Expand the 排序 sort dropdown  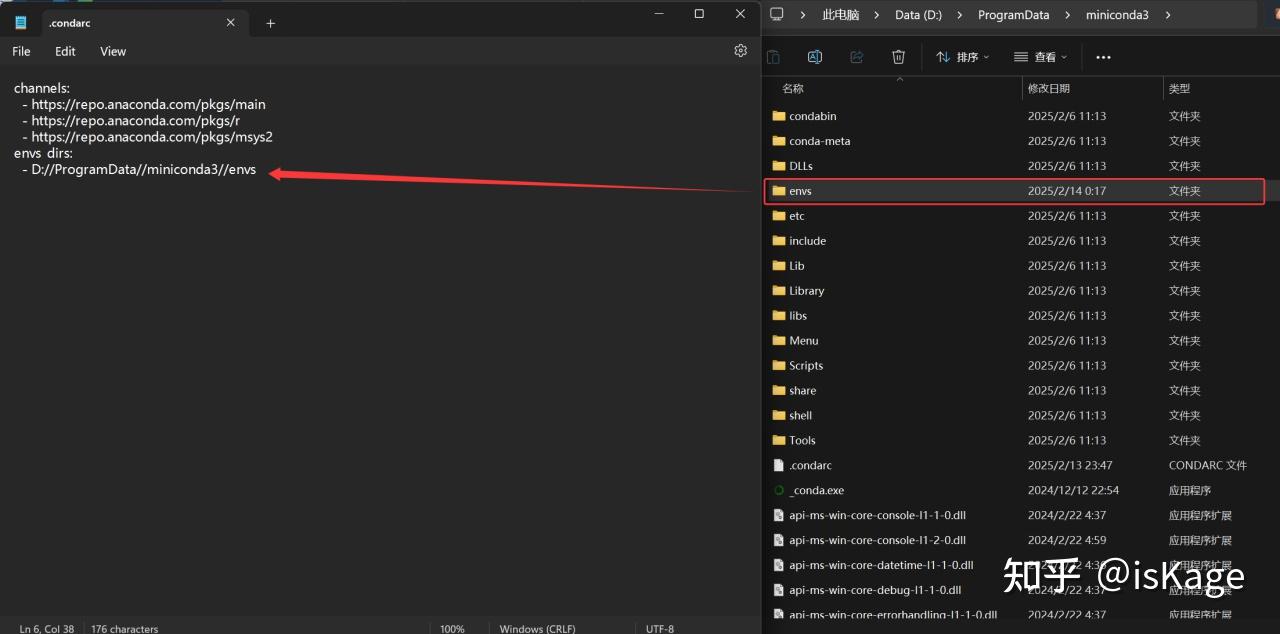tap(962, 57)
